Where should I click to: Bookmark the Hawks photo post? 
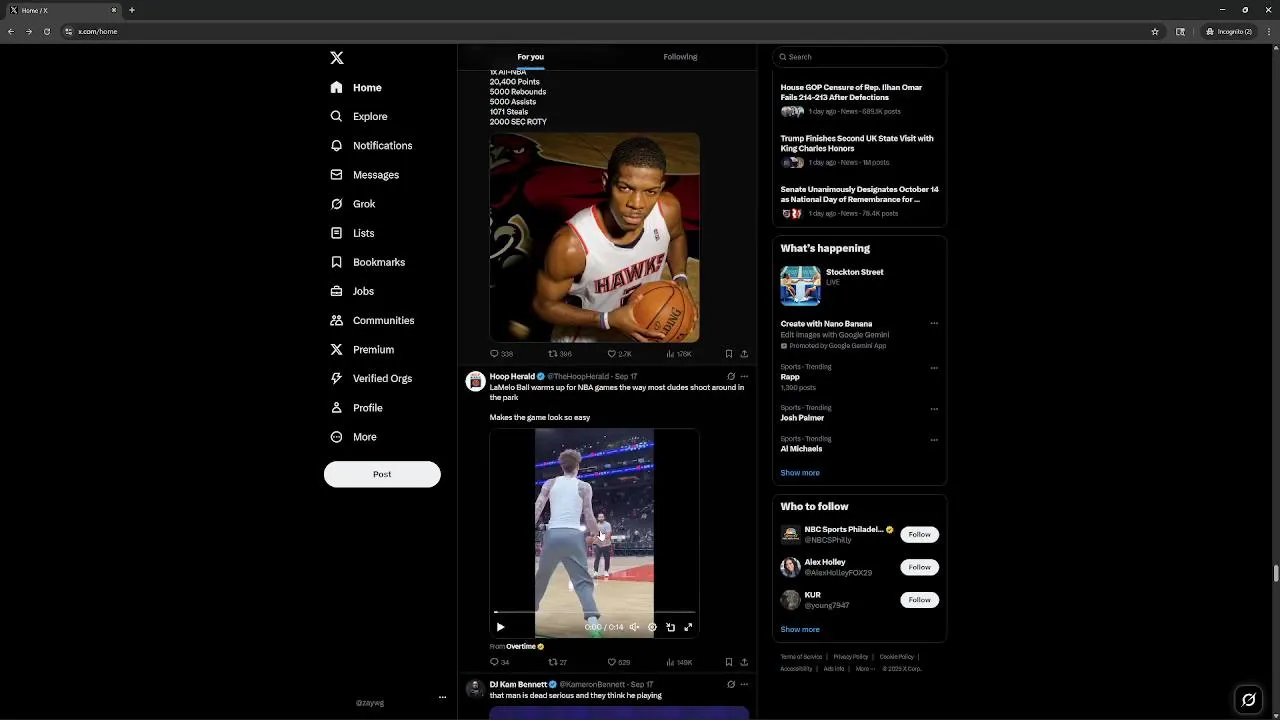(x=729, y=354)
